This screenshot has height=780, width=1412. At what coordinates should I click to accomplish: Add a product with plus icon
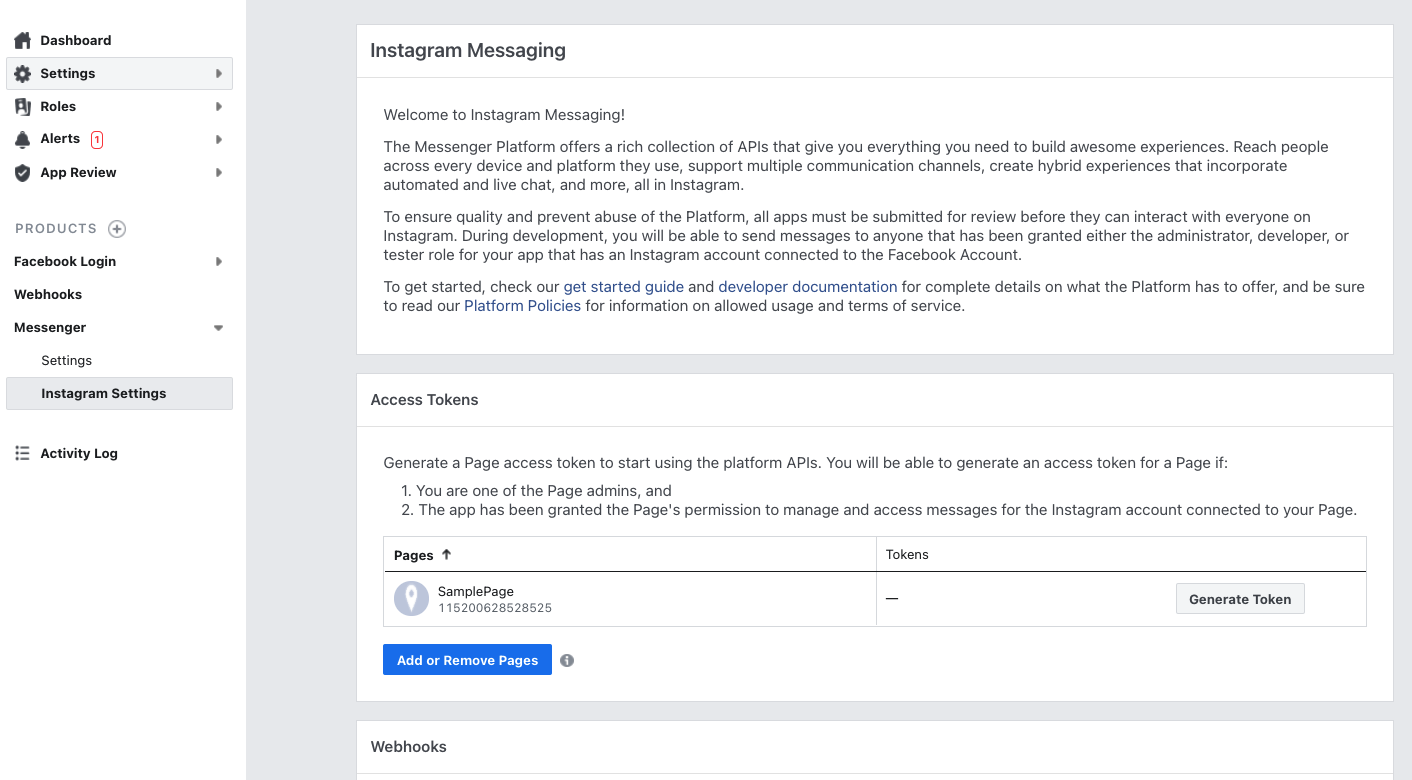pos(117,229)
